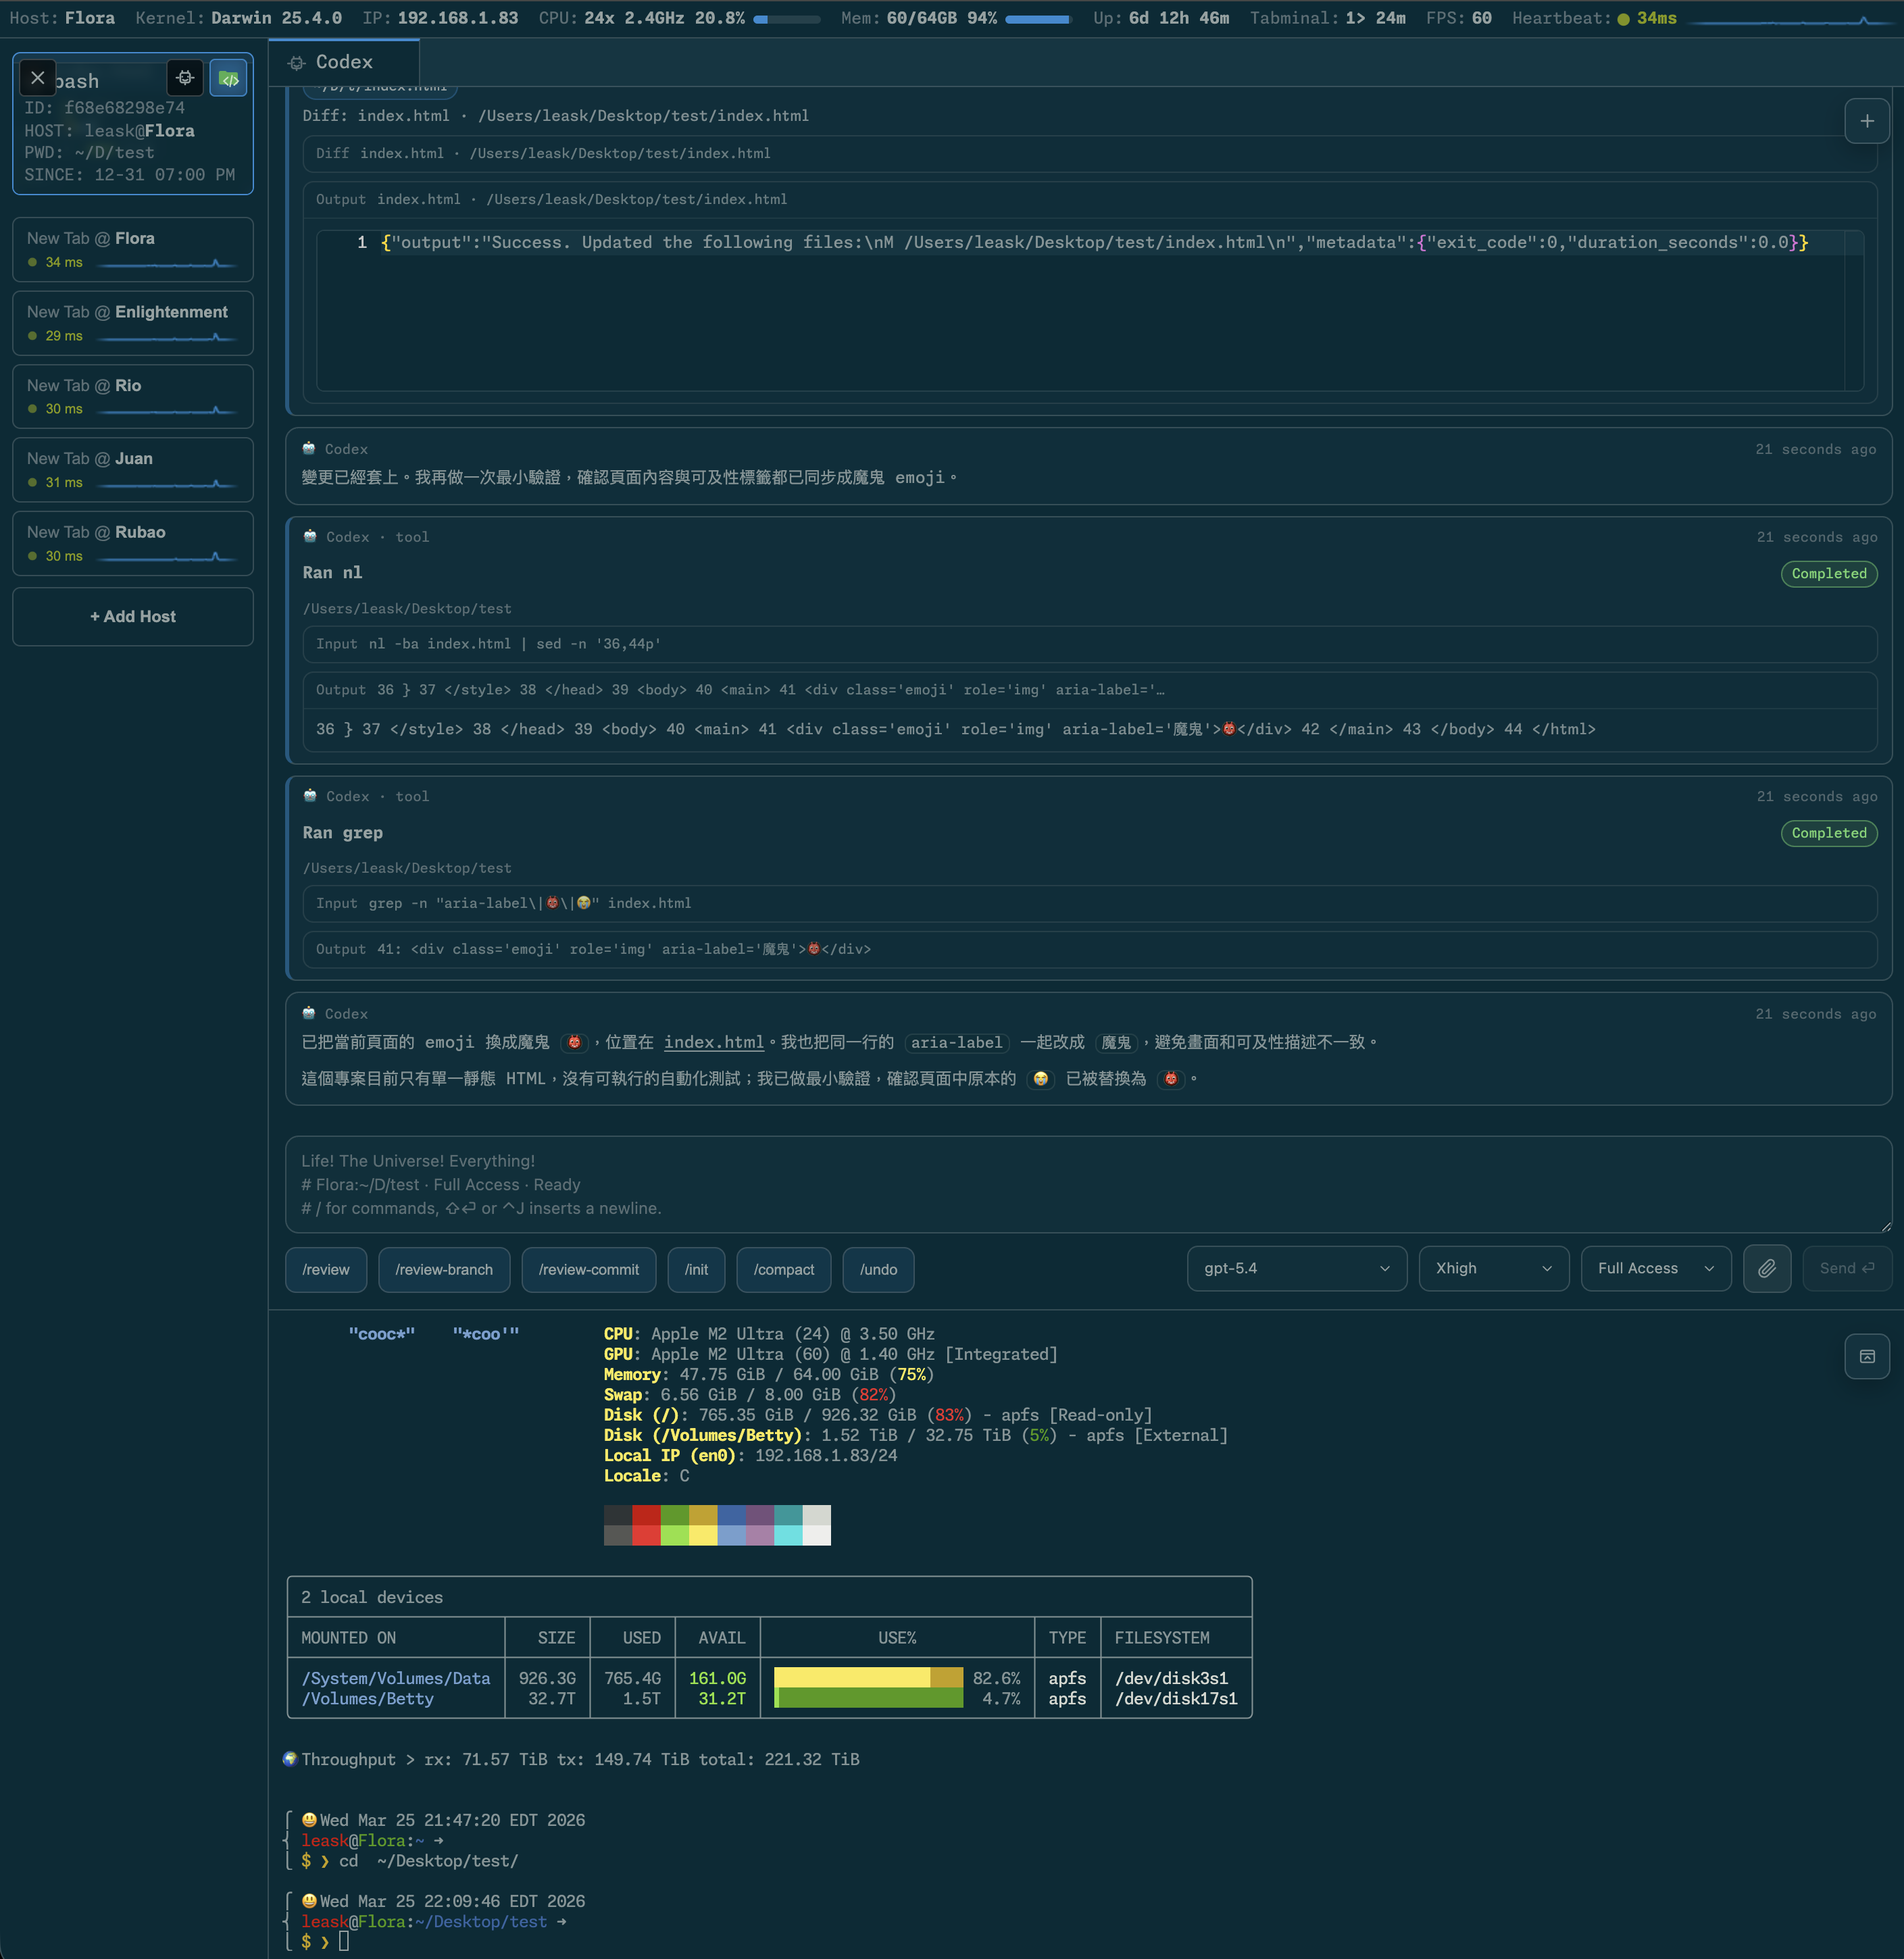
Task: Open the index.html link in Codex reply
Action: tap(713, 1042)
